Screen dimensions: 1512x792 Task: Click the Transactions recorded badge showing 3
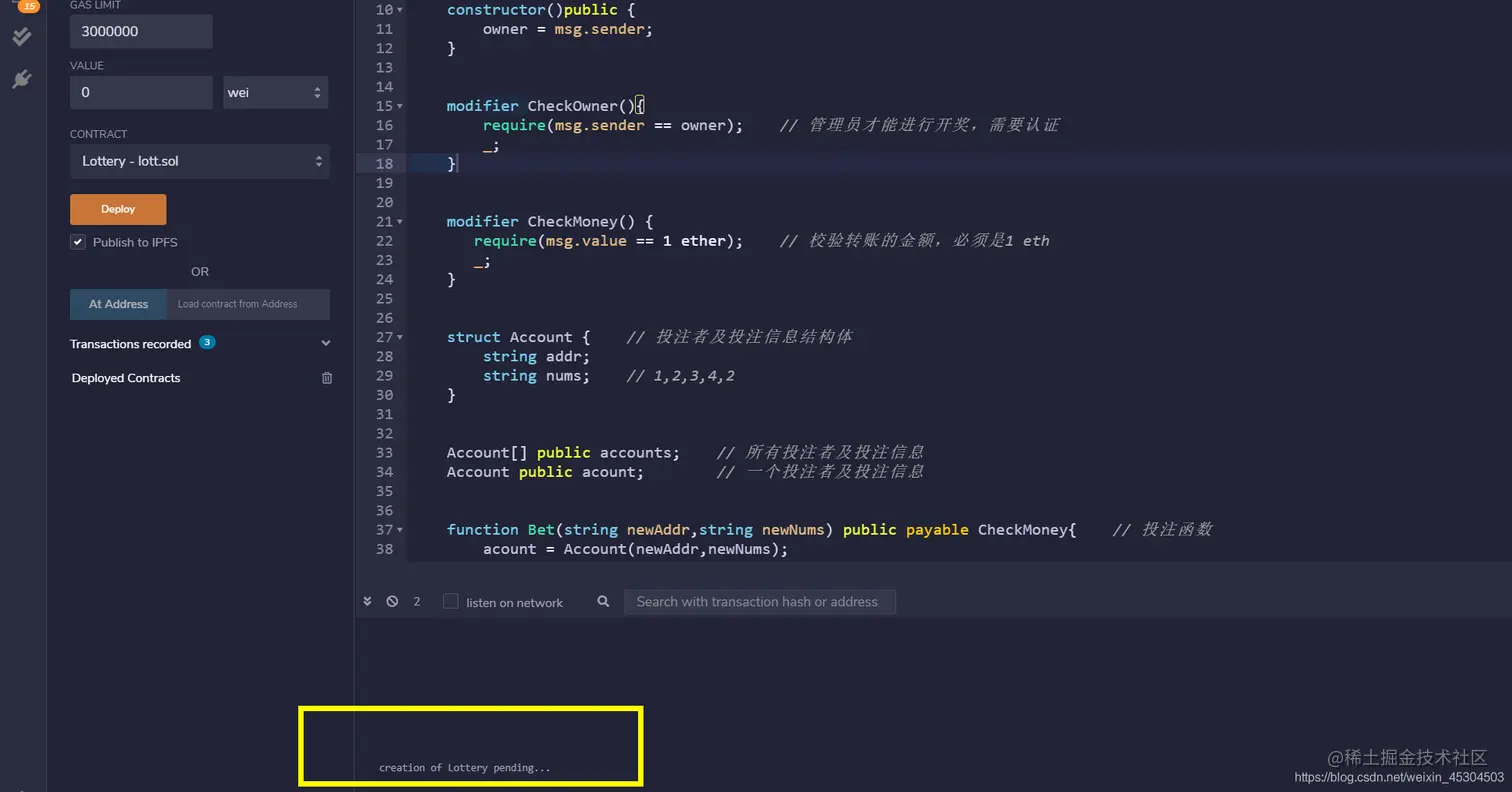point(207,342)
